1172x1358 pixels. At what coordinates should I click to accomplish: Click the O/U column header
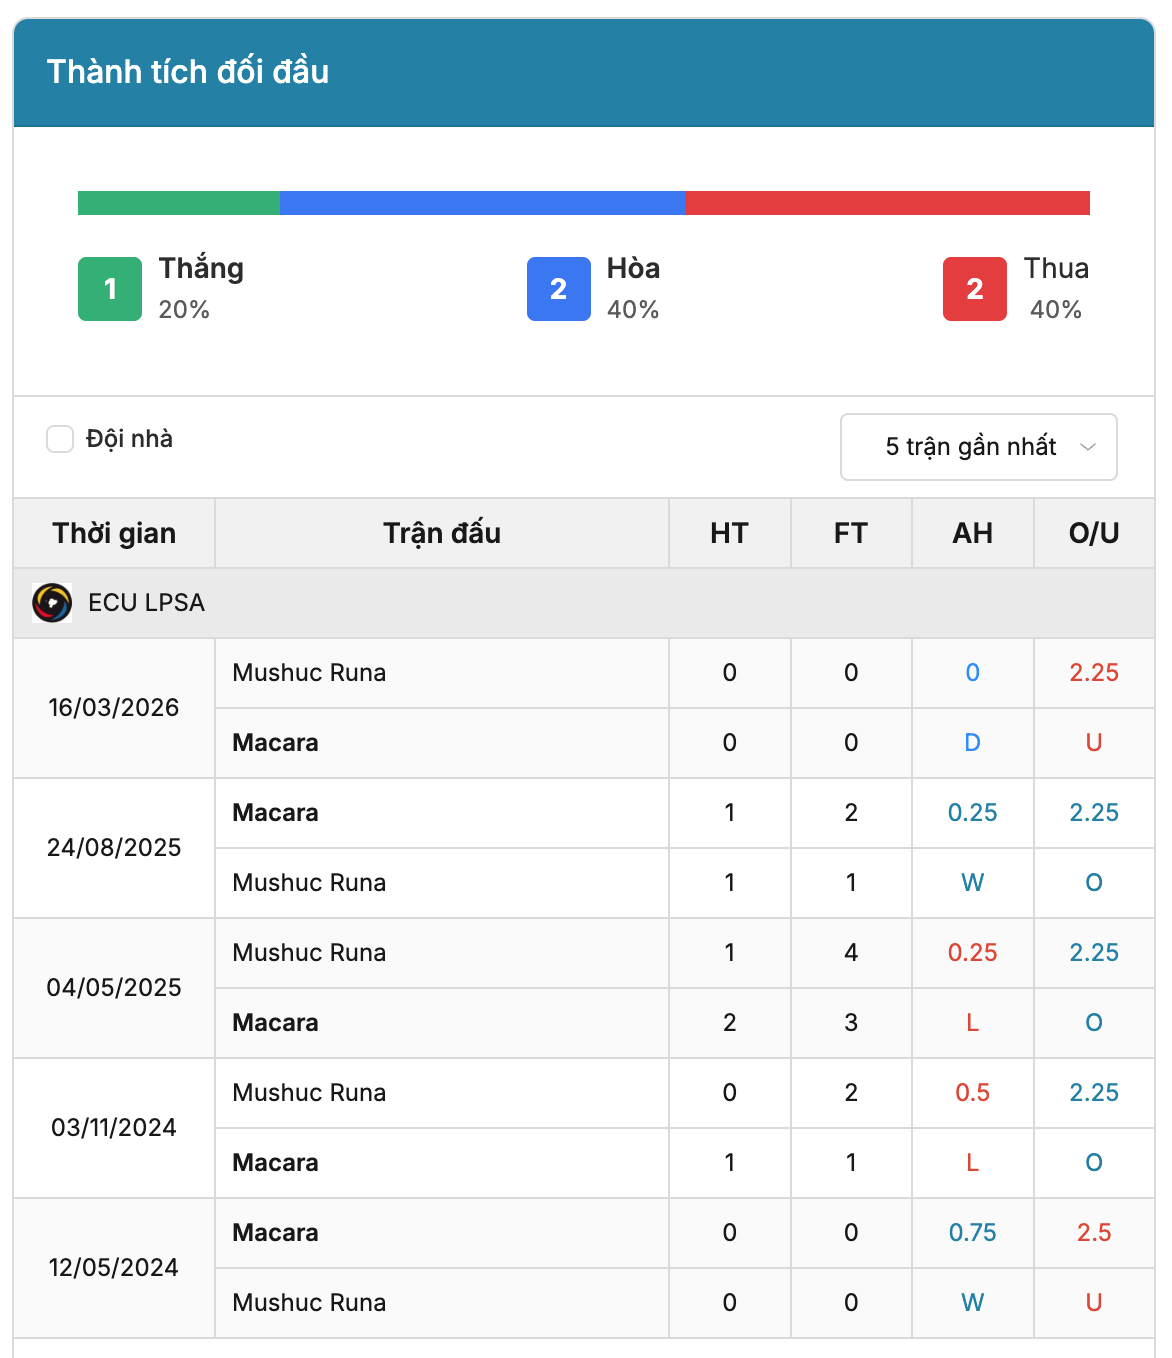(1094, 533)
